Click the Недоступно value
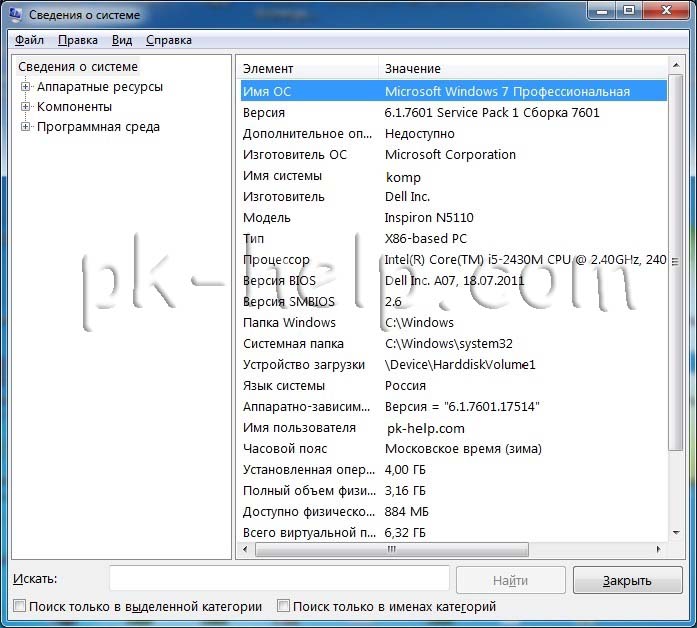Viewport: 697px width, 628px height. pyautogui.click(x=420, y=133)
